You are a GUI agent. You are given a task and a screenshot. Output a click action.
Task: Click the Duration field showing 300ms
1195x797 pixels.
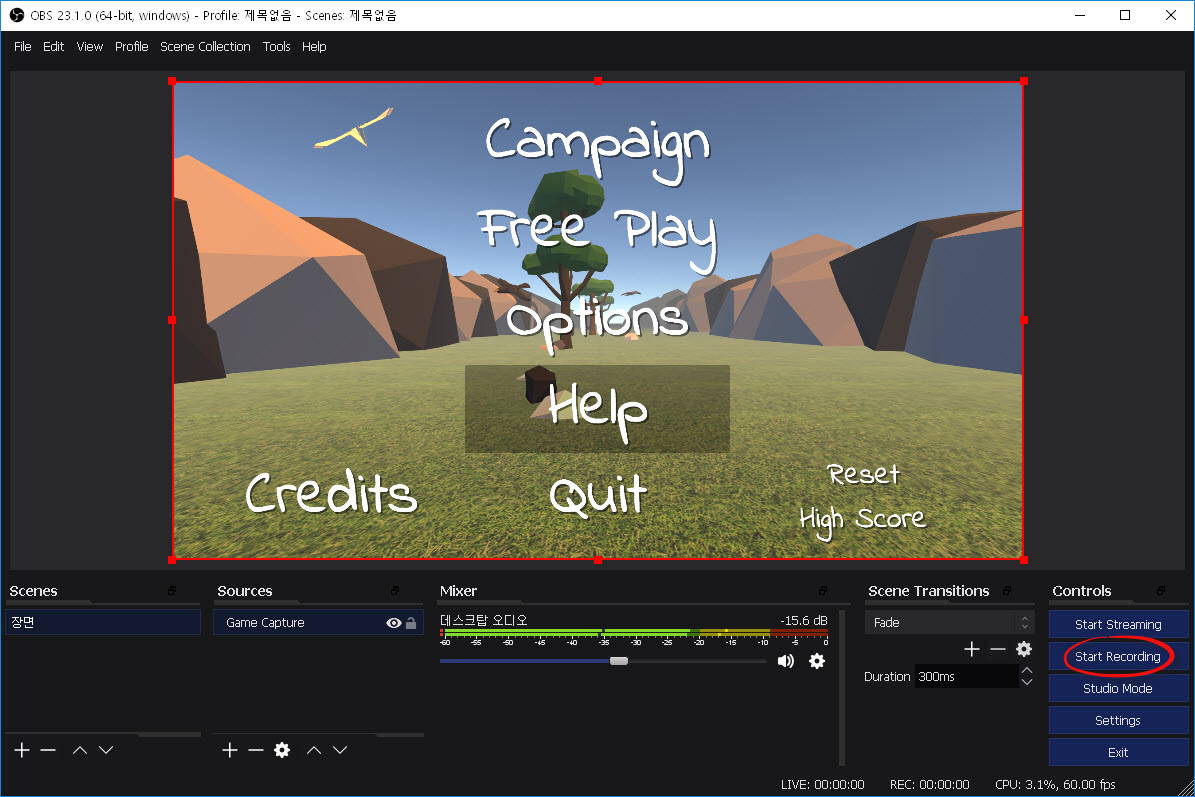pyautogui.click(x=966, y=677)
